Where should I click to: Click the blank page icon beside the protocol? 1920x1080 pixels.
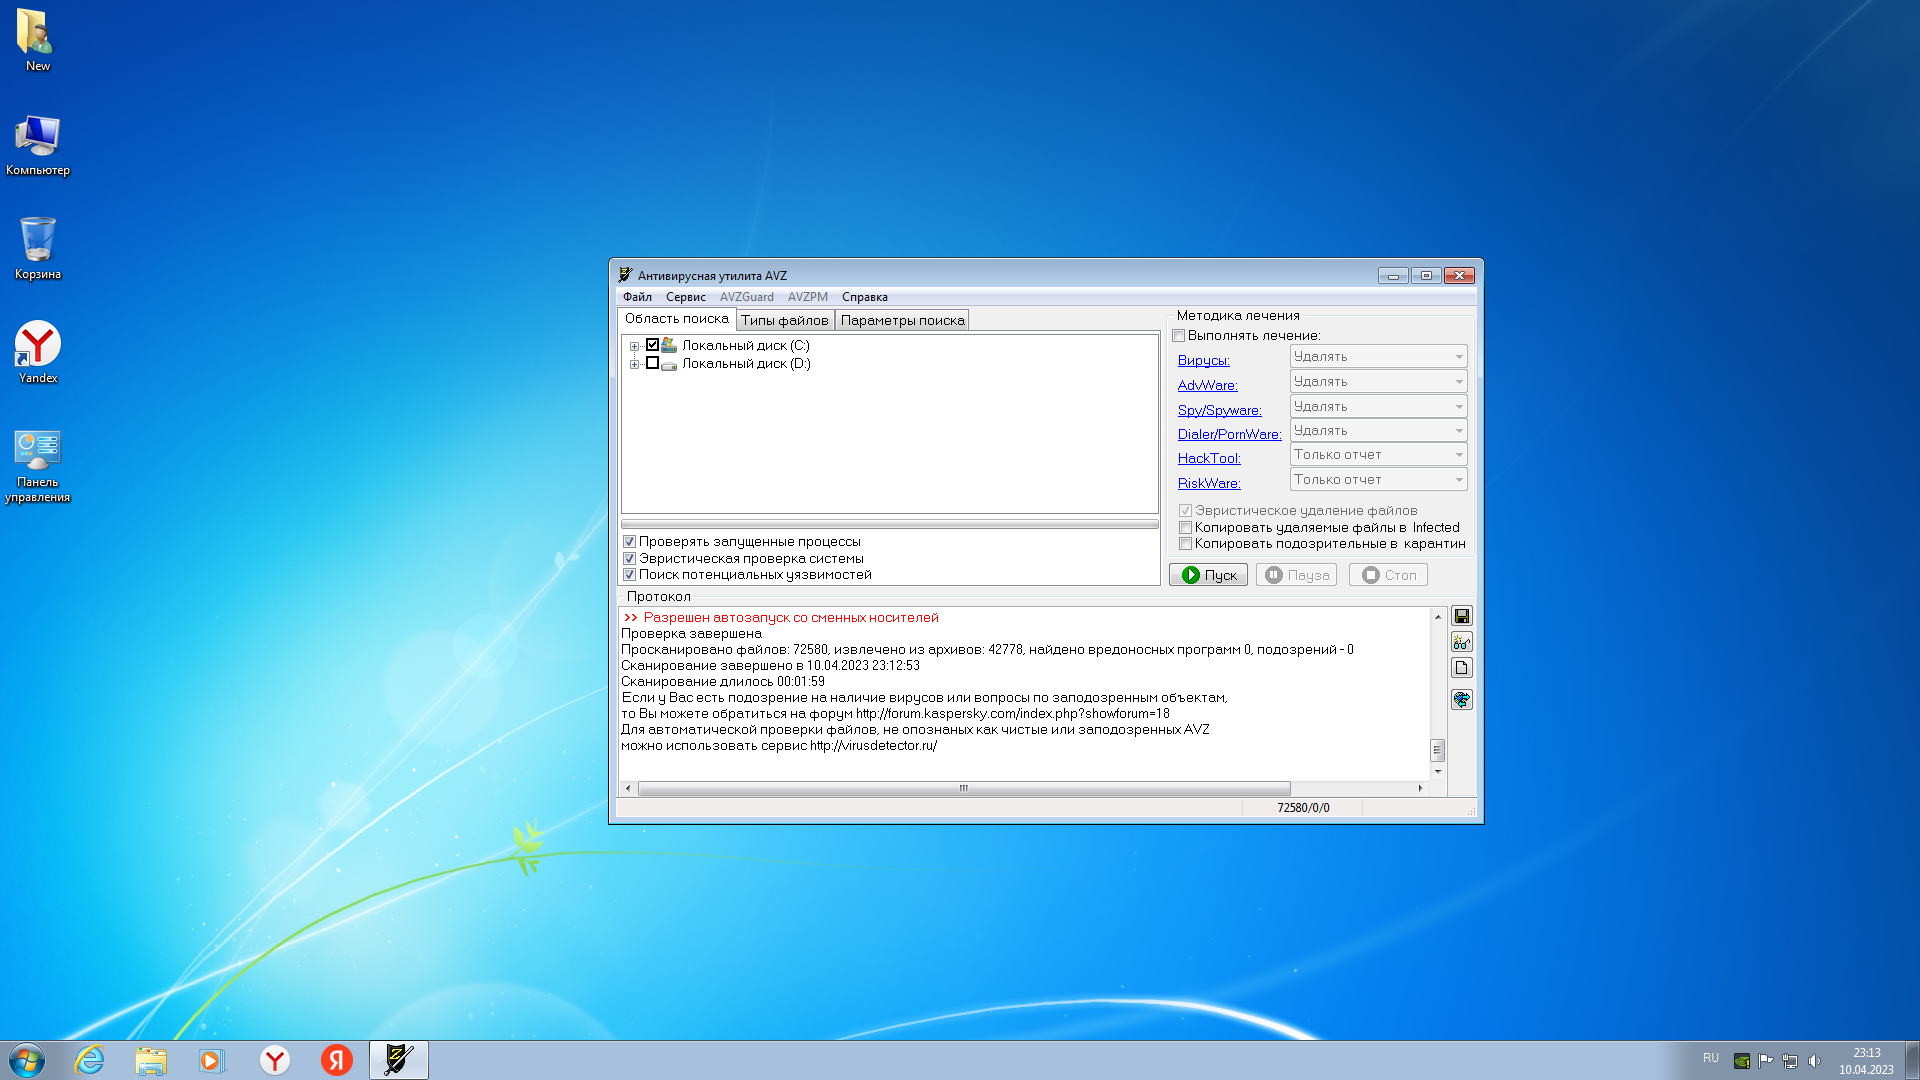coord(1461,668)
